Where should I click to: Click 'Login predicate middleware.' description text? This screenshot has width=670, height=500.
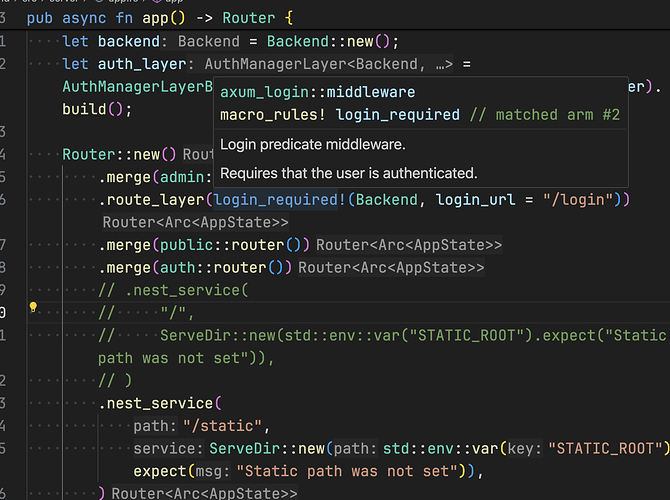point(313,144)
